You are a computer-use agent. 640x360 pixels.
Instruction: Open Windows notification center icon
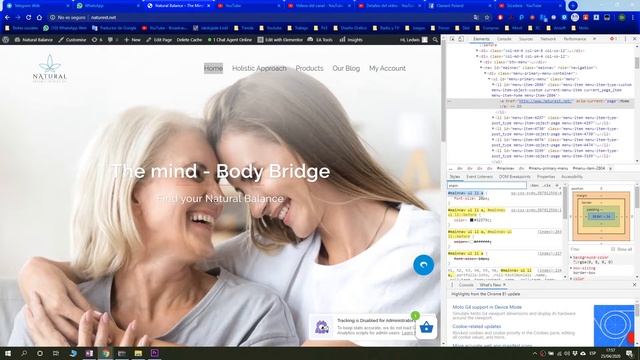pos(629,353)
